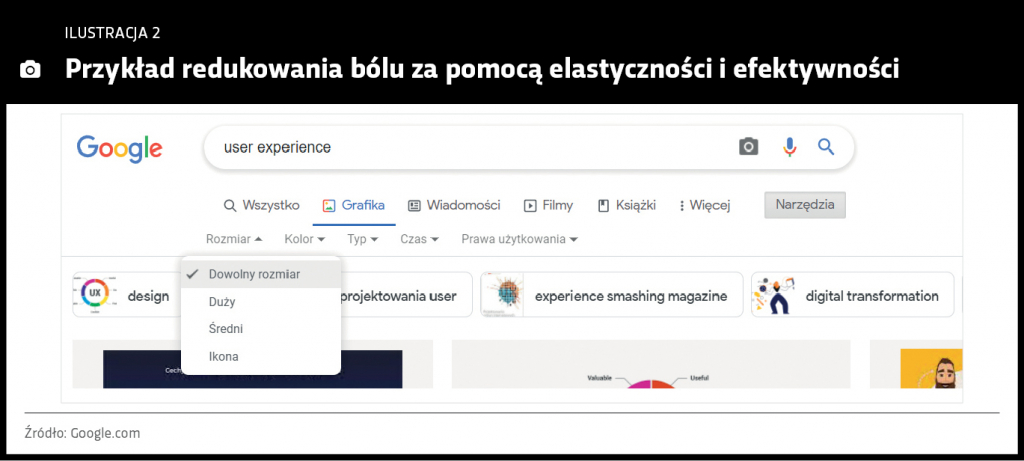Viewport: 1024px width, 461px height.
Task: Click the magnifier search button
Action: click(x=826, y=147)
